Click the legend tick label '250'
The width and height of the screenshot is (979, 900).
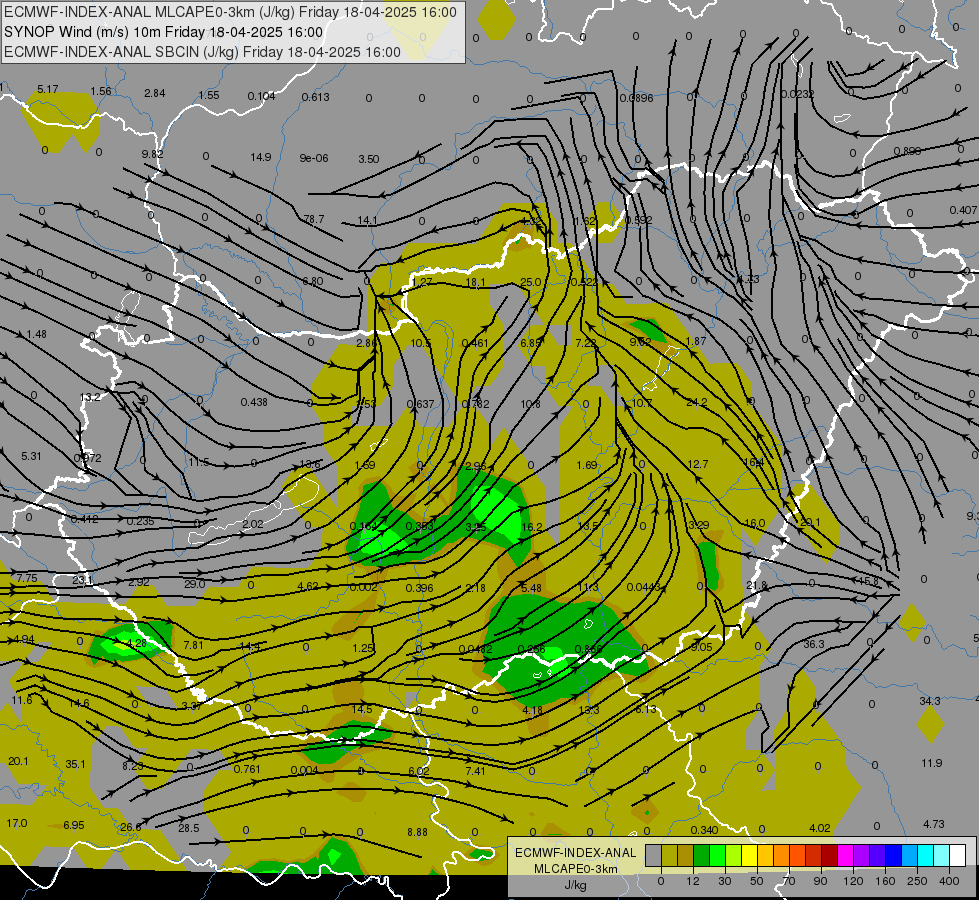(917, 881)
